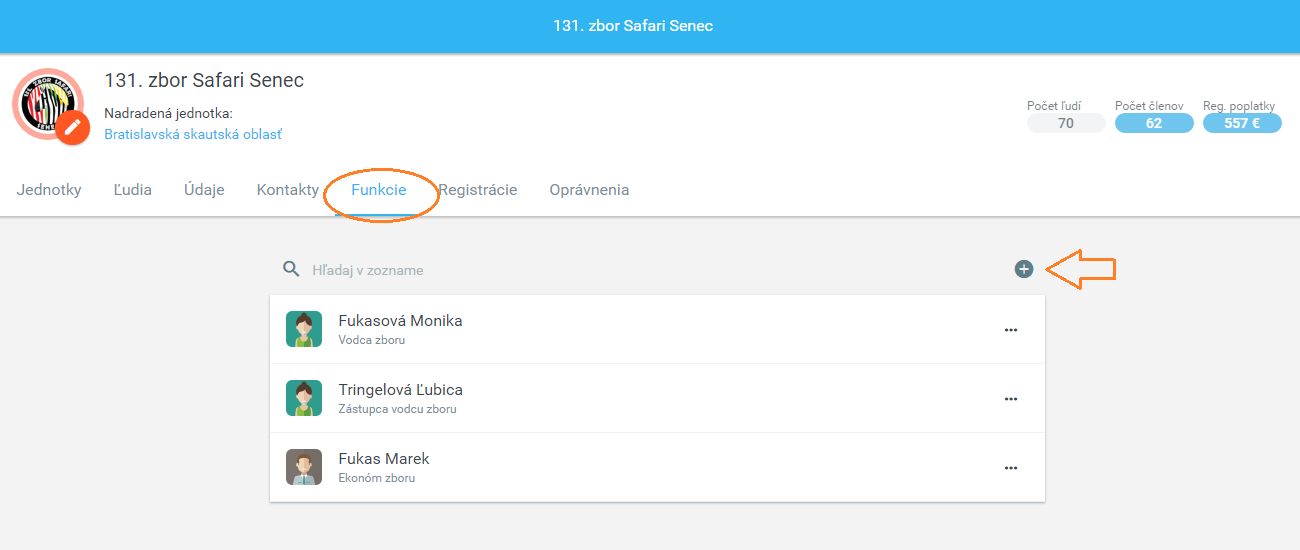The height and width of the screenshot is (550, 1300).
Task: Click the Reg. poplatky 557 € badge
Action: pos(1242,123)
